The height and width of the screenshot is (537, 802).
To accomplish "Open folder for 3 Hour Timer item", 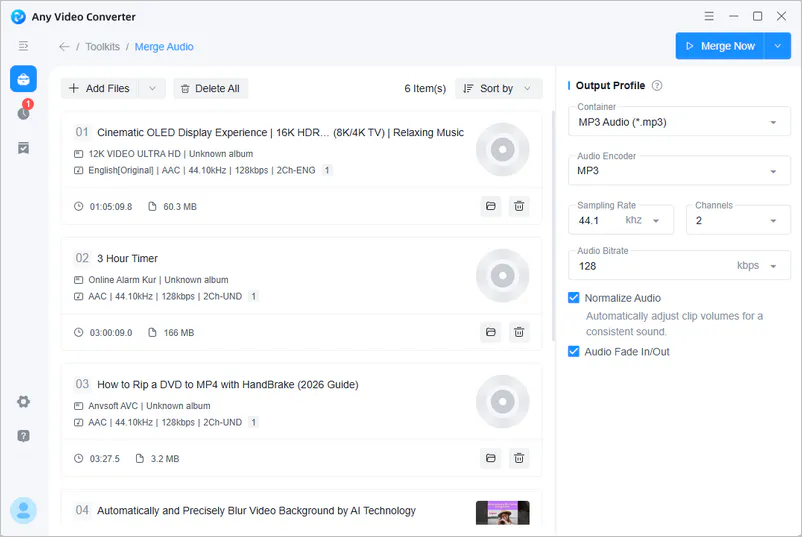I will (491, 332).
